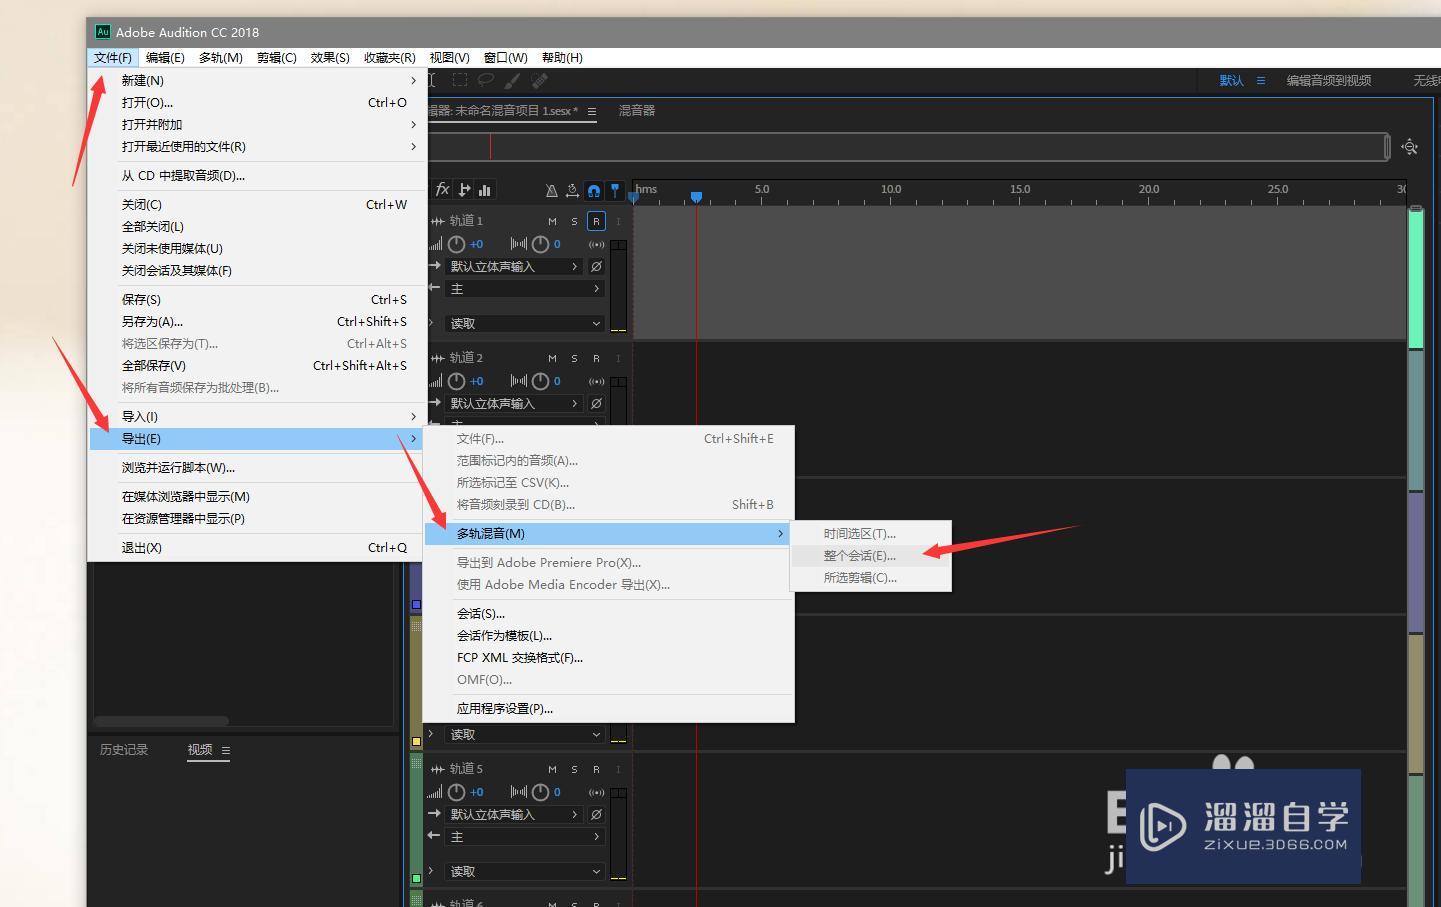The height and width of the screenshot is (907, 1441).
Task: Toggle track 2 polarity reverse icon
Action: point(596,403)
